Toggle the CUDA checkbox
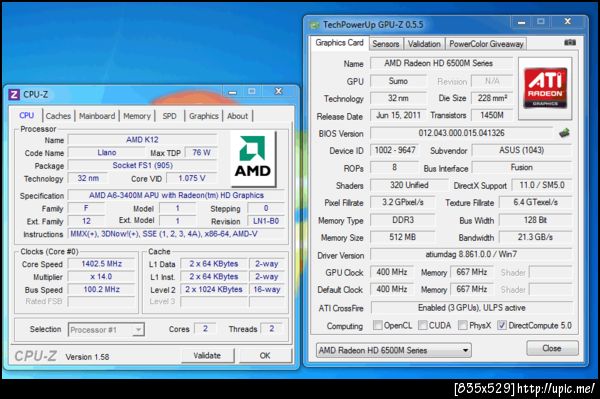This screenshot has width=600, height=399. 423,325
